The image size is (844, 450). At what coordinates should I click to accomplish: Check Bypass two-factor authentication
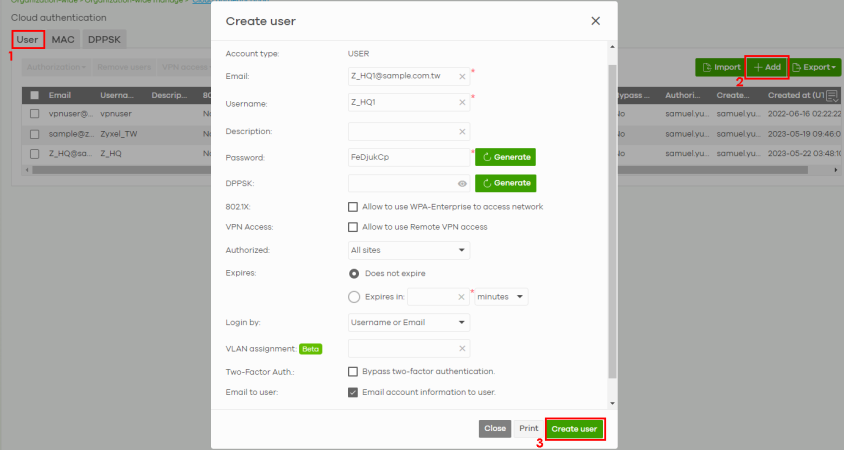click(x=353, y=371)
